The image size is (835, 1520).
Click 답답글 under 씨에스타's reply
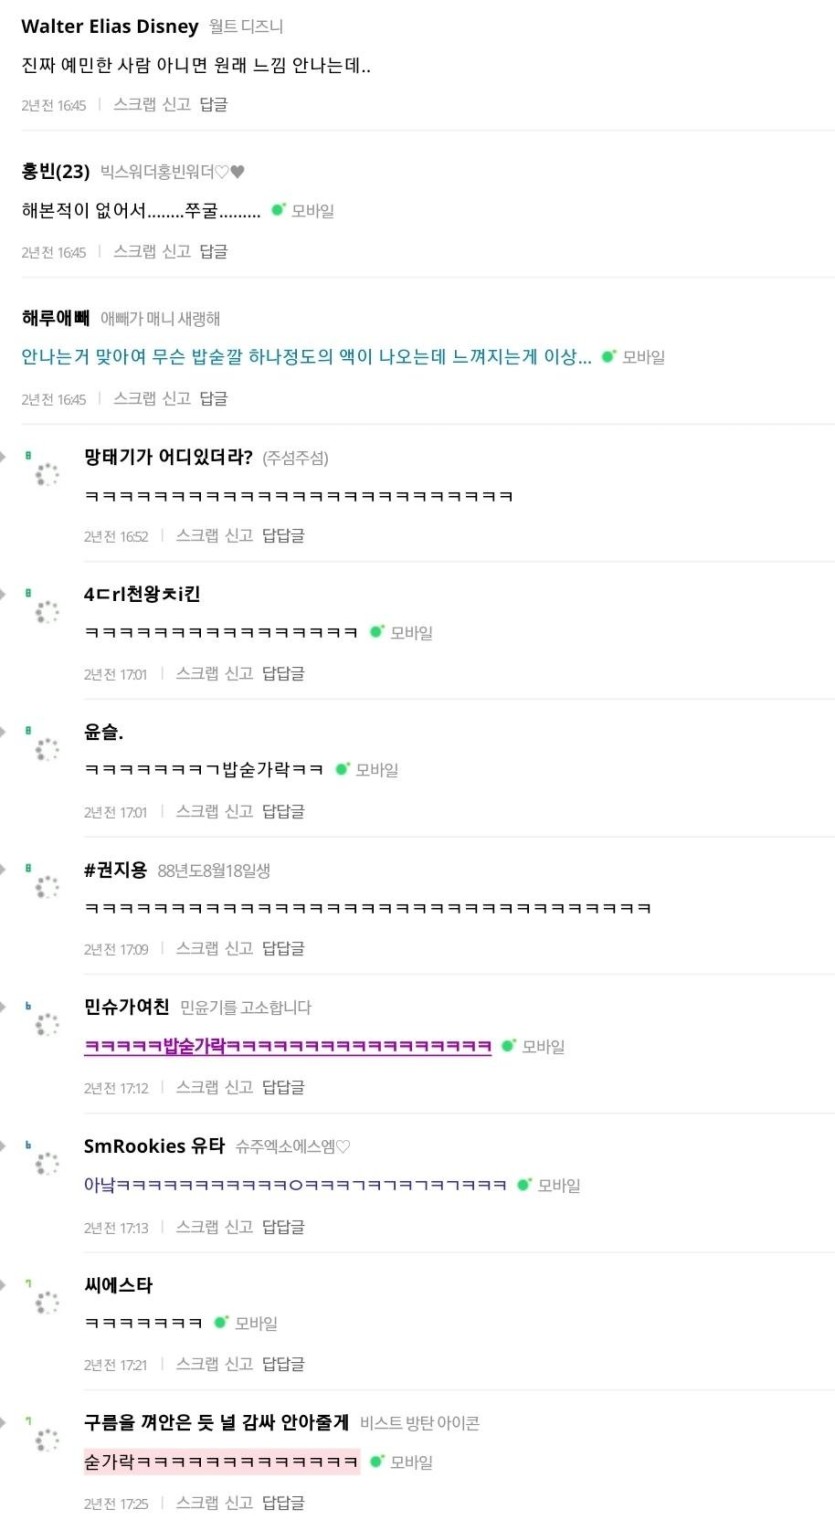click(283, 1364)
